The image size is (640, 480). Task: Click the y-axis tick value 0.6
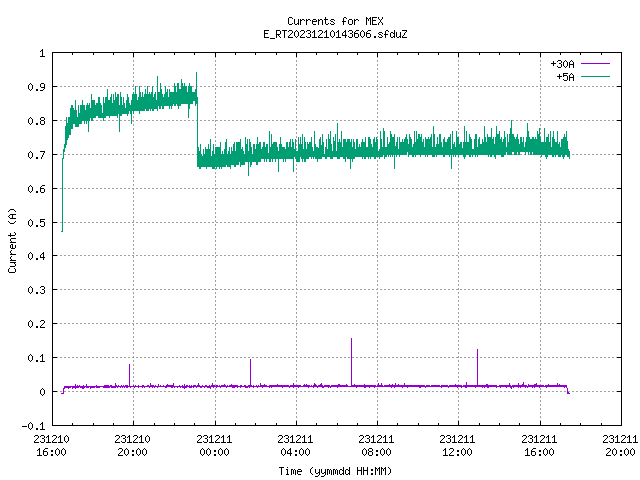coord(36,189)
